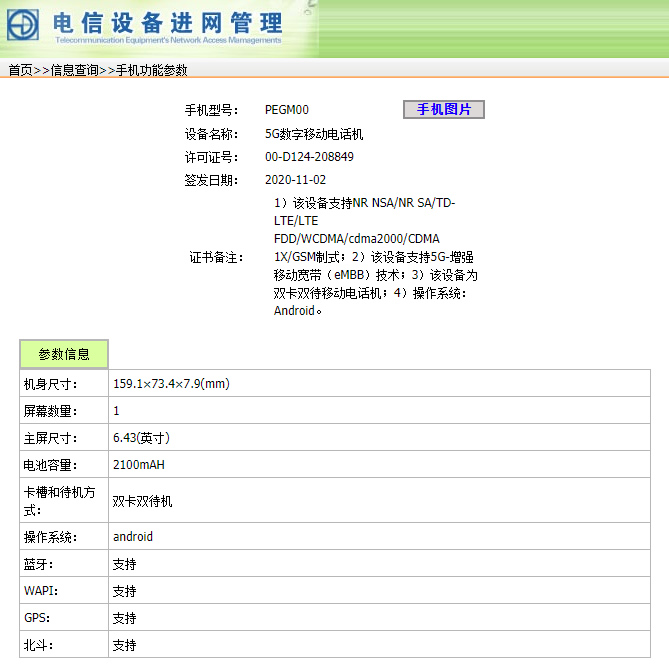
Task: Select screen count value 1
Action: point(116,411)
